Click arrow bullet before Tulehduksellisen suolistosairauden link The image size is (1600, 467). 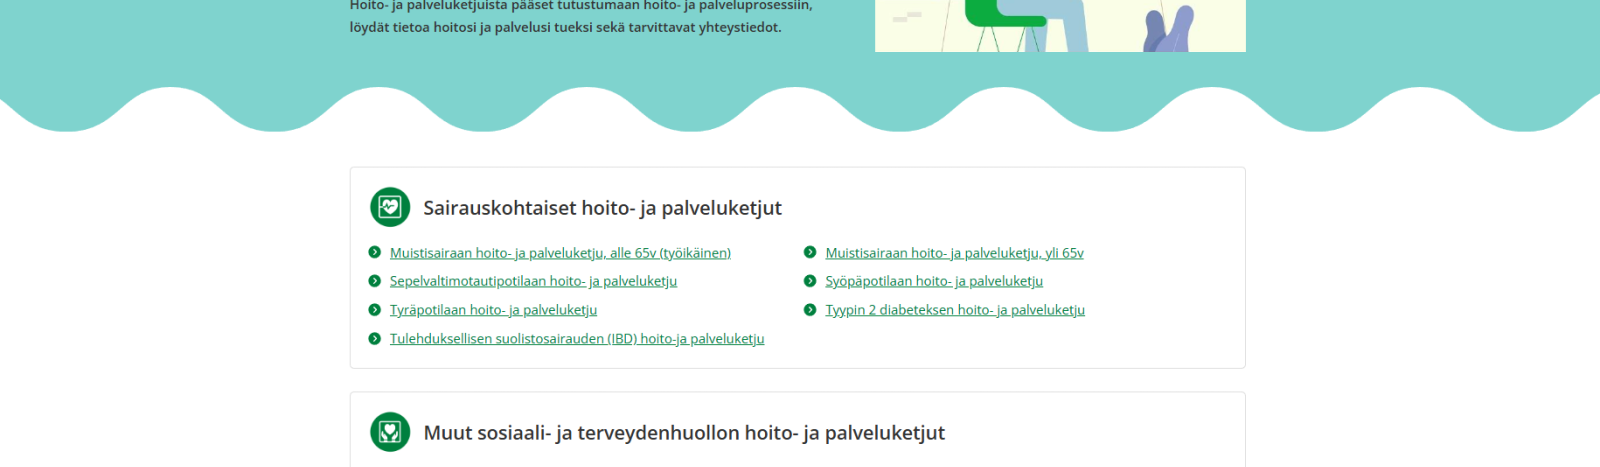375,339
